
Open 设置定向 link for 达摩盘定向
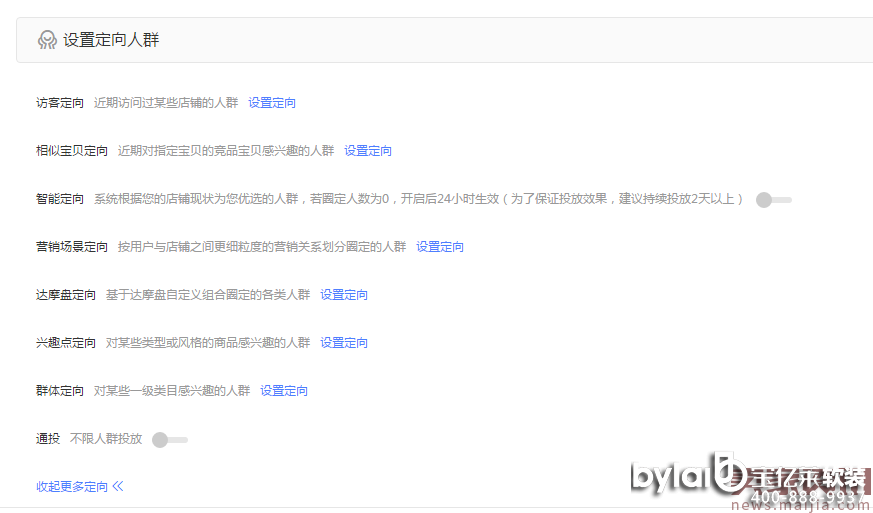344,295
